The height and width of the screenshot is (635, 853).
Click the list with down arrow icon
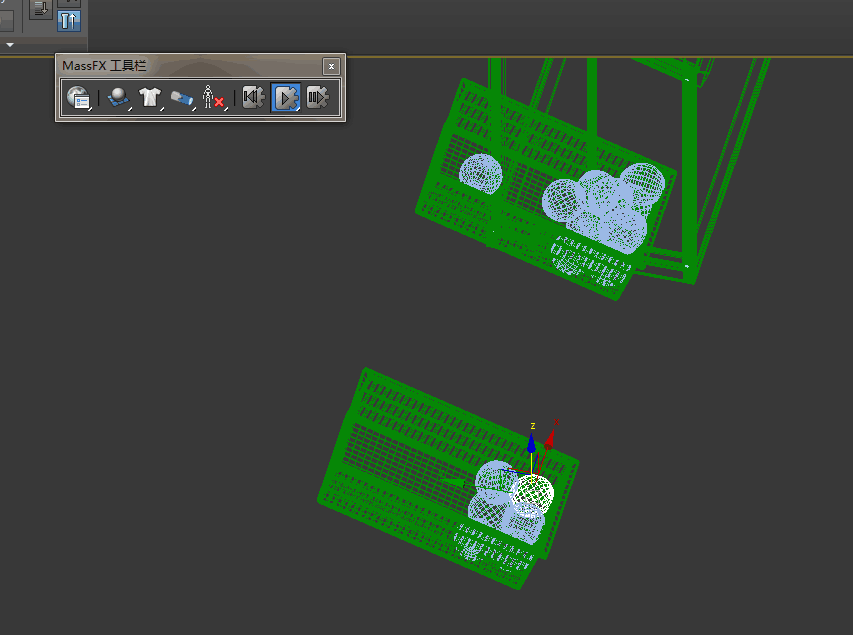tap(41, 9)
